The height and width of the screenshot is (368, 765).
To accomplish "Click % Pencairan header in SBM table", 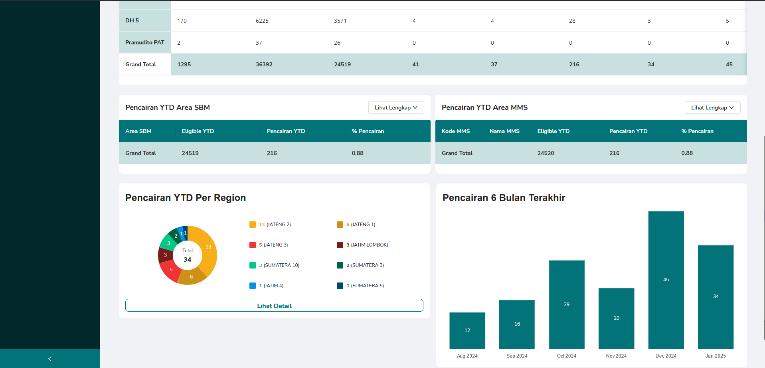I will point(368,131).
